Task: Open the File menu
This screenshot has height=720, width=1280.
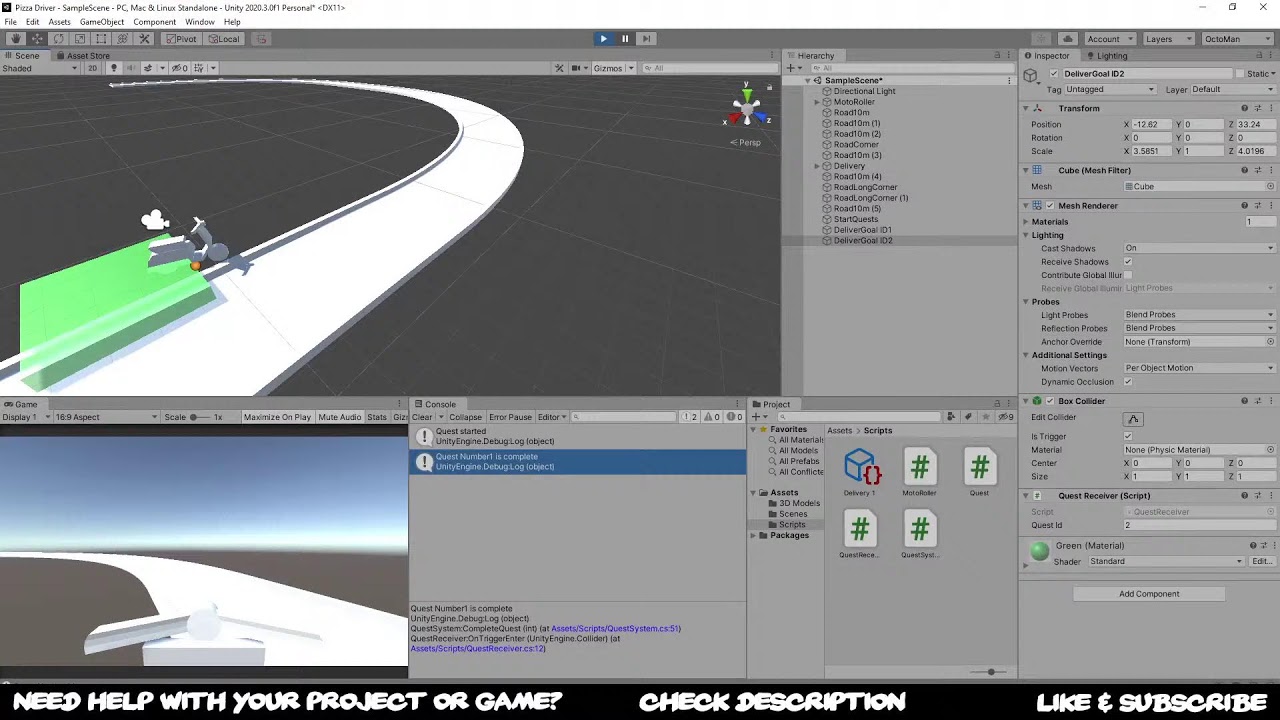Action: (11, 22)
